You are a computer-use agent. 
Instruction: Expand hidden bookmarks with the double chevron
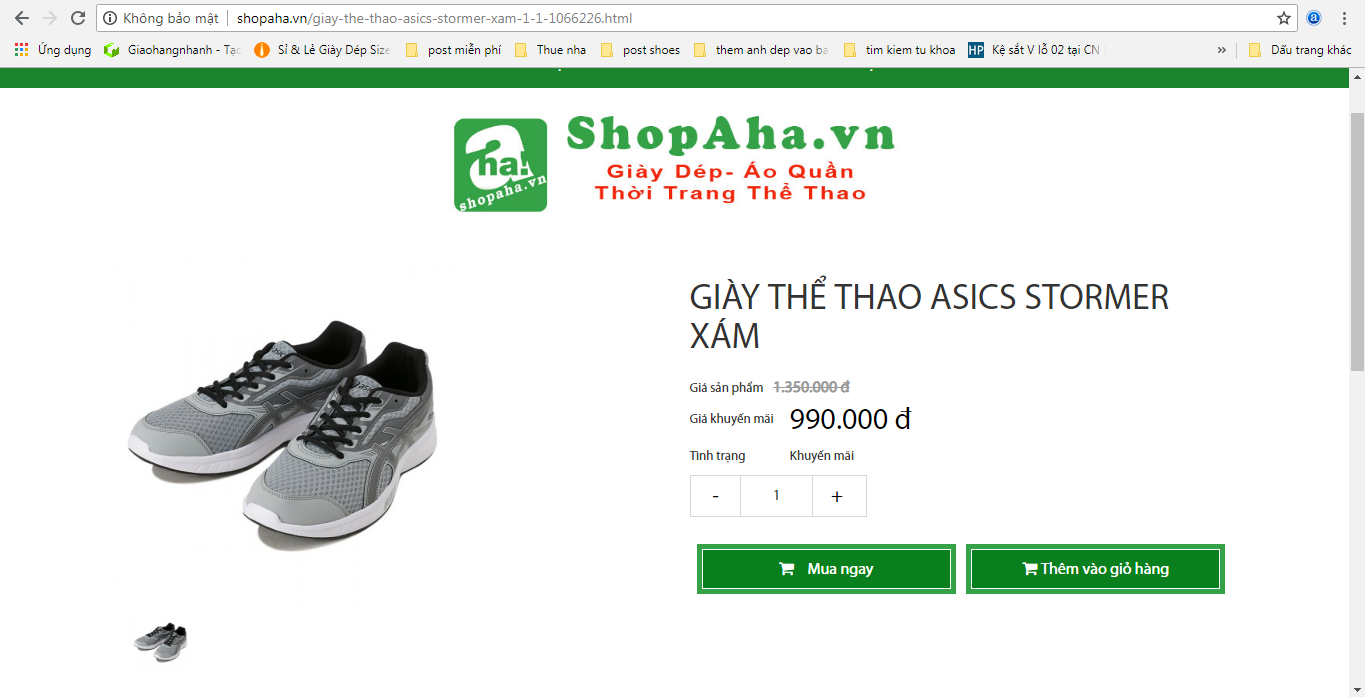(1221, 50)
